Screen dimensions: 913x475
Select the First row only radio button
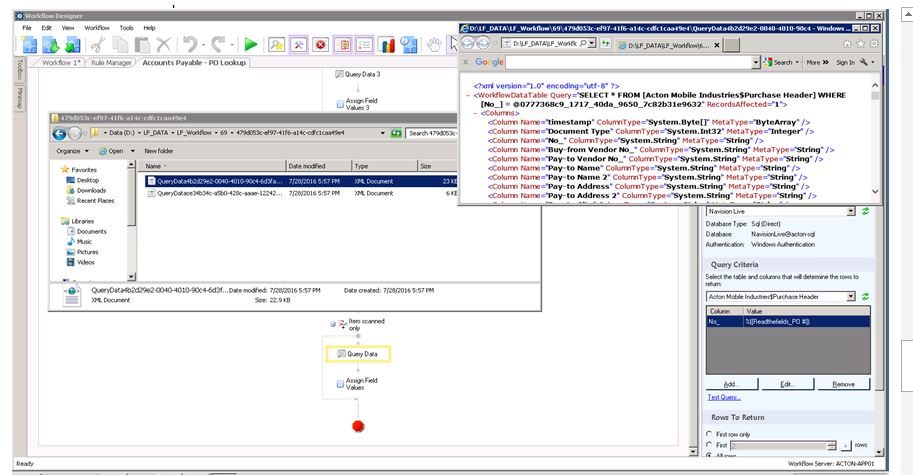click(x=710, y=434)
